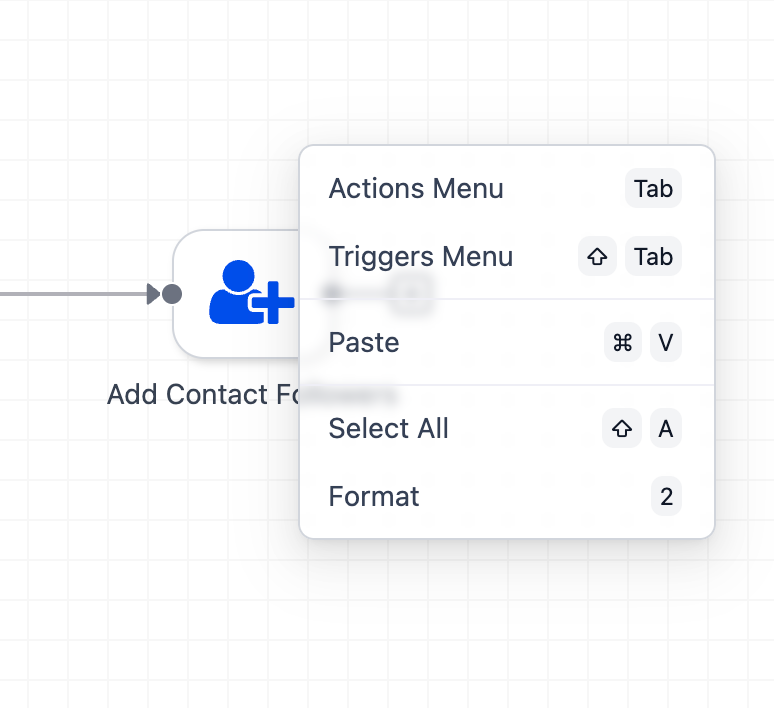Choose Select All in the context menu
Viewport: 774px width, 708px height.
(x=388, y=429)
